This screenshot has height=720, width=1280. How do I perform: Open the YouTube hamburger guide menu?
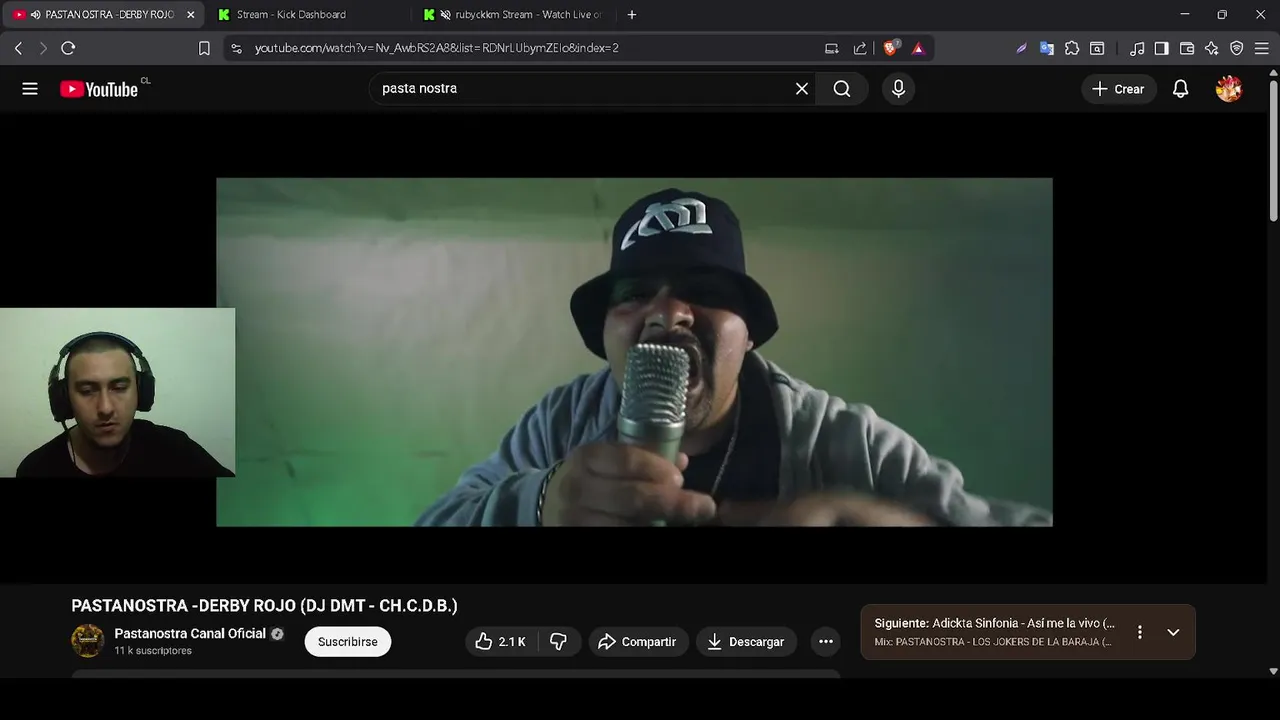tap(30, 89)
